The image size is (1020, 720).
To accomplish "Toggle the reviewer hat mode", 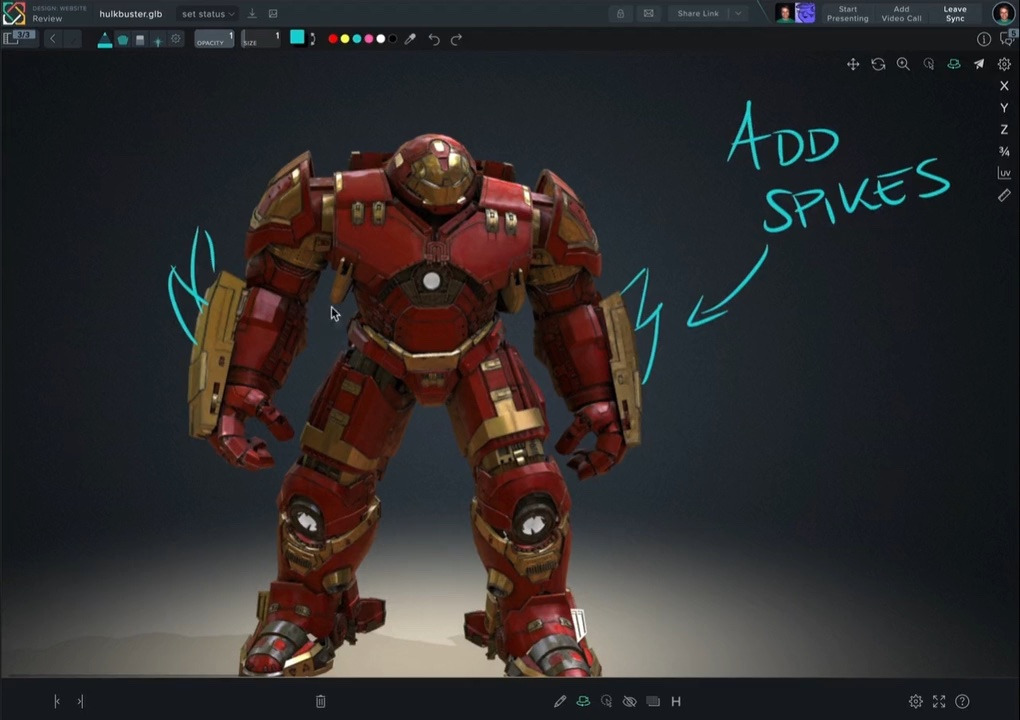I will point(583,701).
